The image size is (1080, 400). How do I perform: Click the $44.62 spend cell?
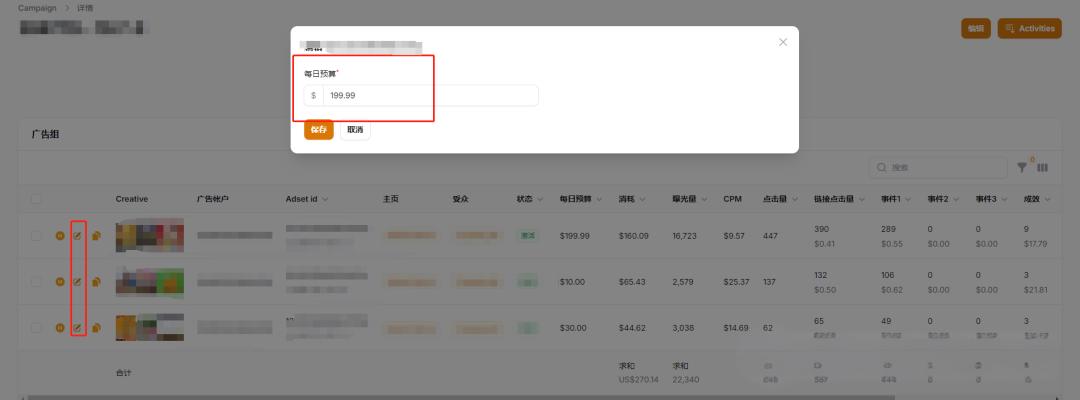632,328
